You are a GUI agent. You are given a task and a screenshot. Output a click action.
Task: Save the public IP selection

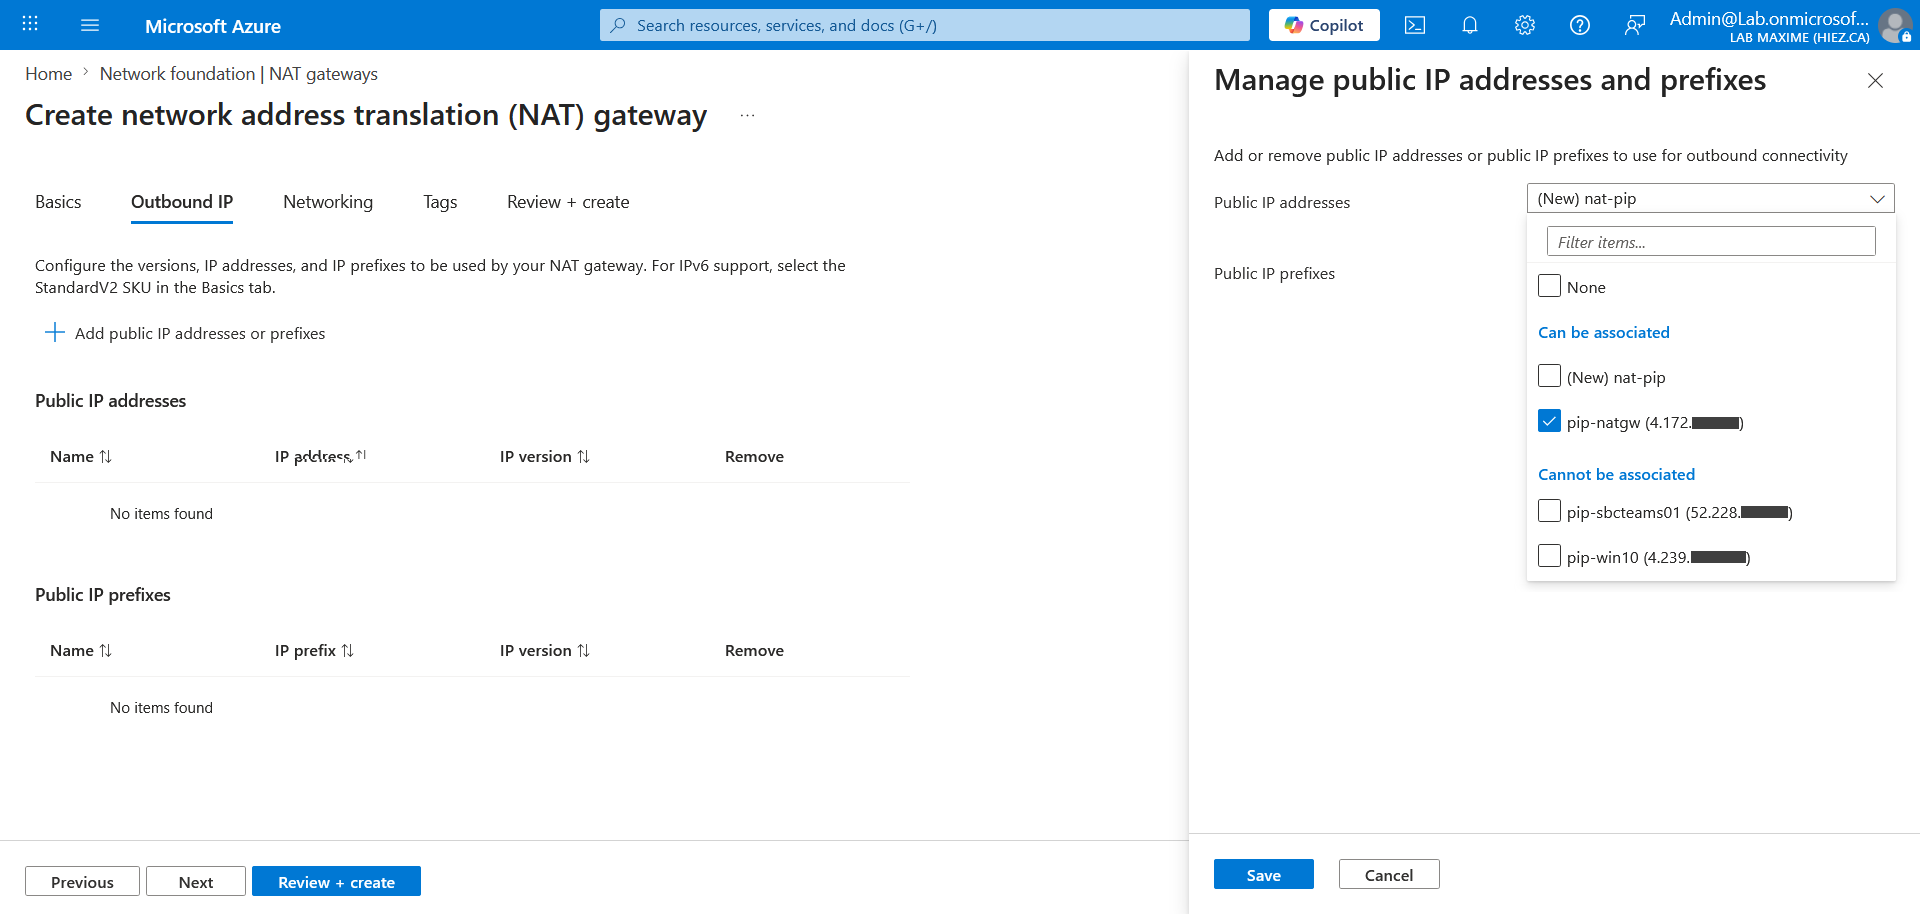tap(1264, 874)
